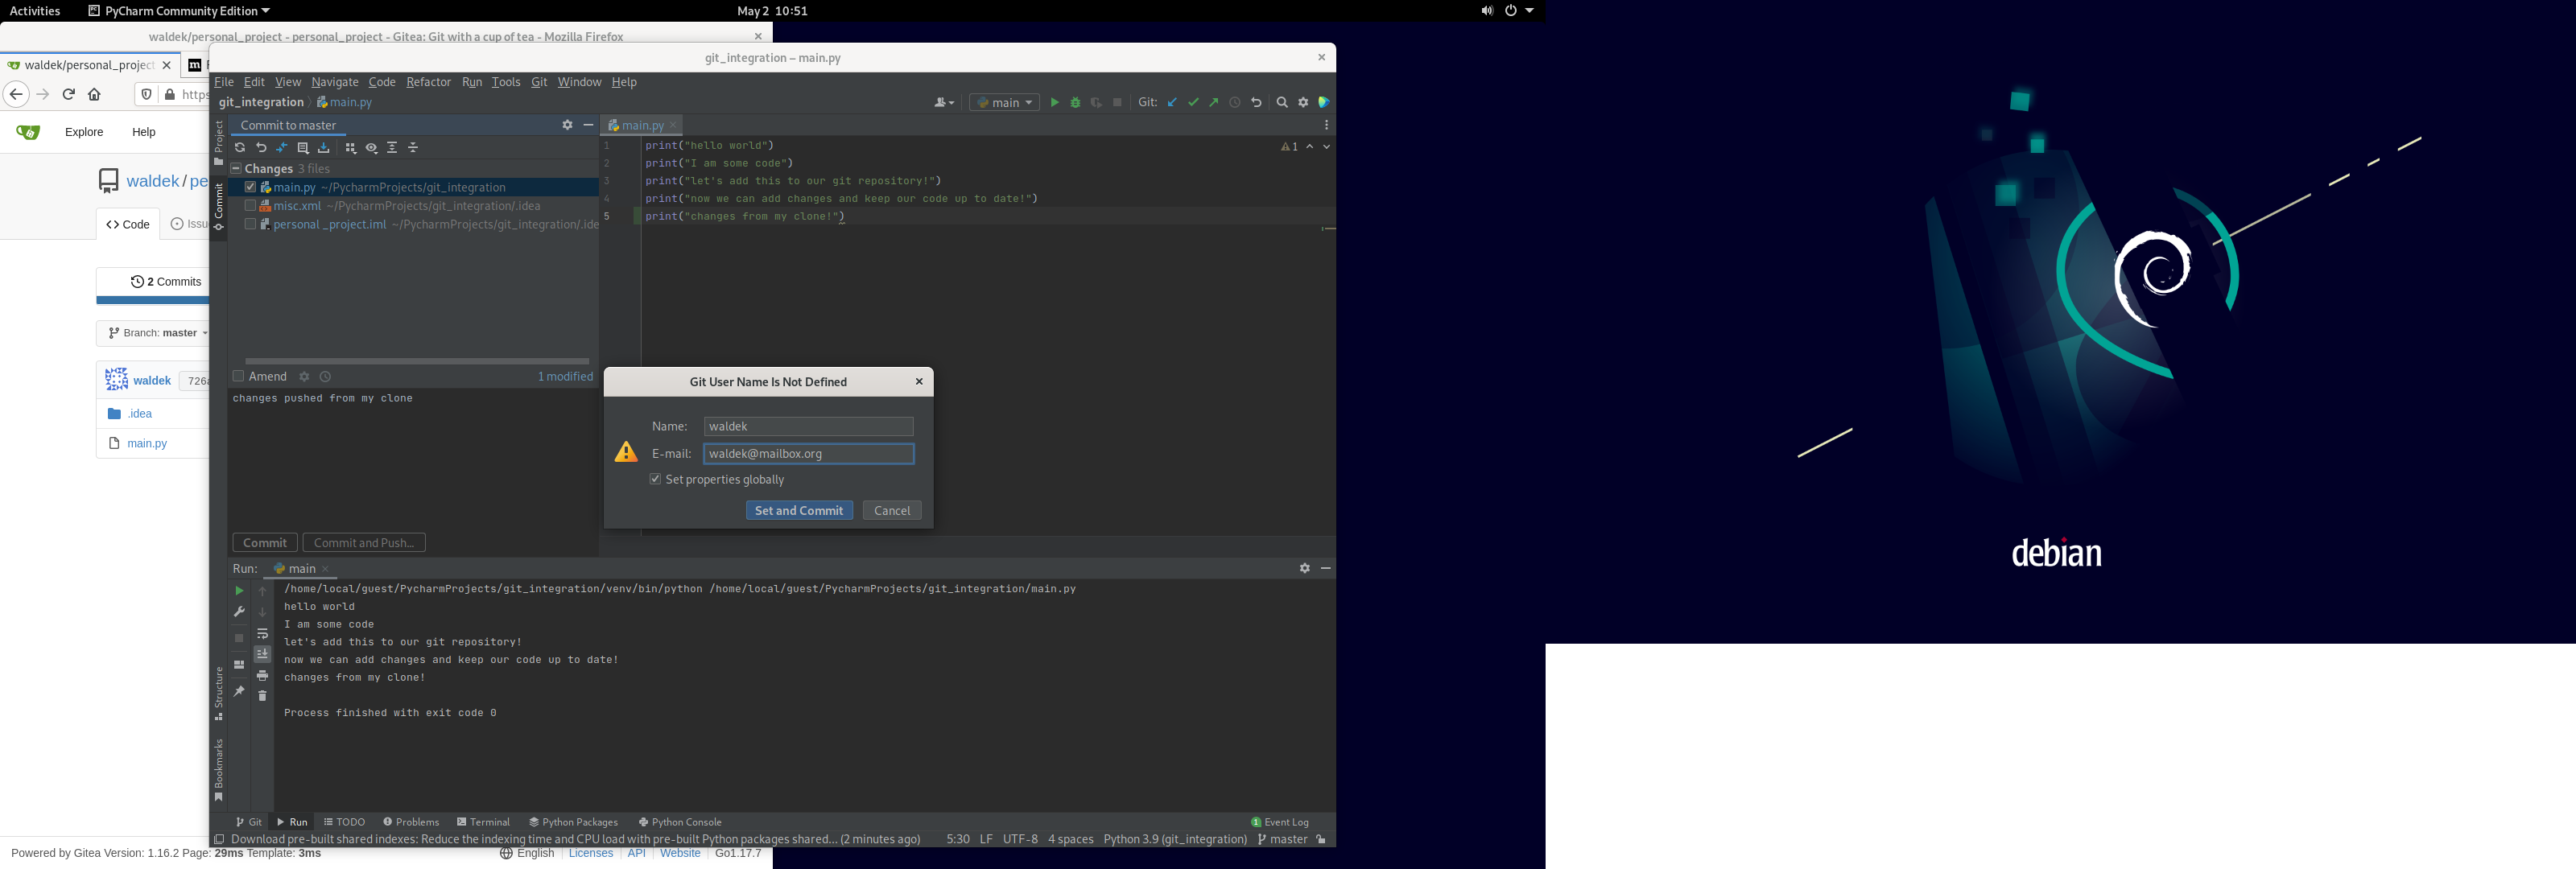Click the commit message text area
The image size is (2576, 869).
click(x=412, y=457)
